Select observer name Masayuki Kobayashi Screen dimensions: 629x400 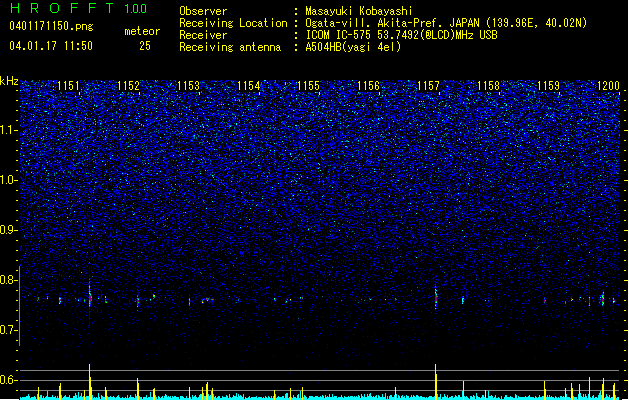pos(359,11)
